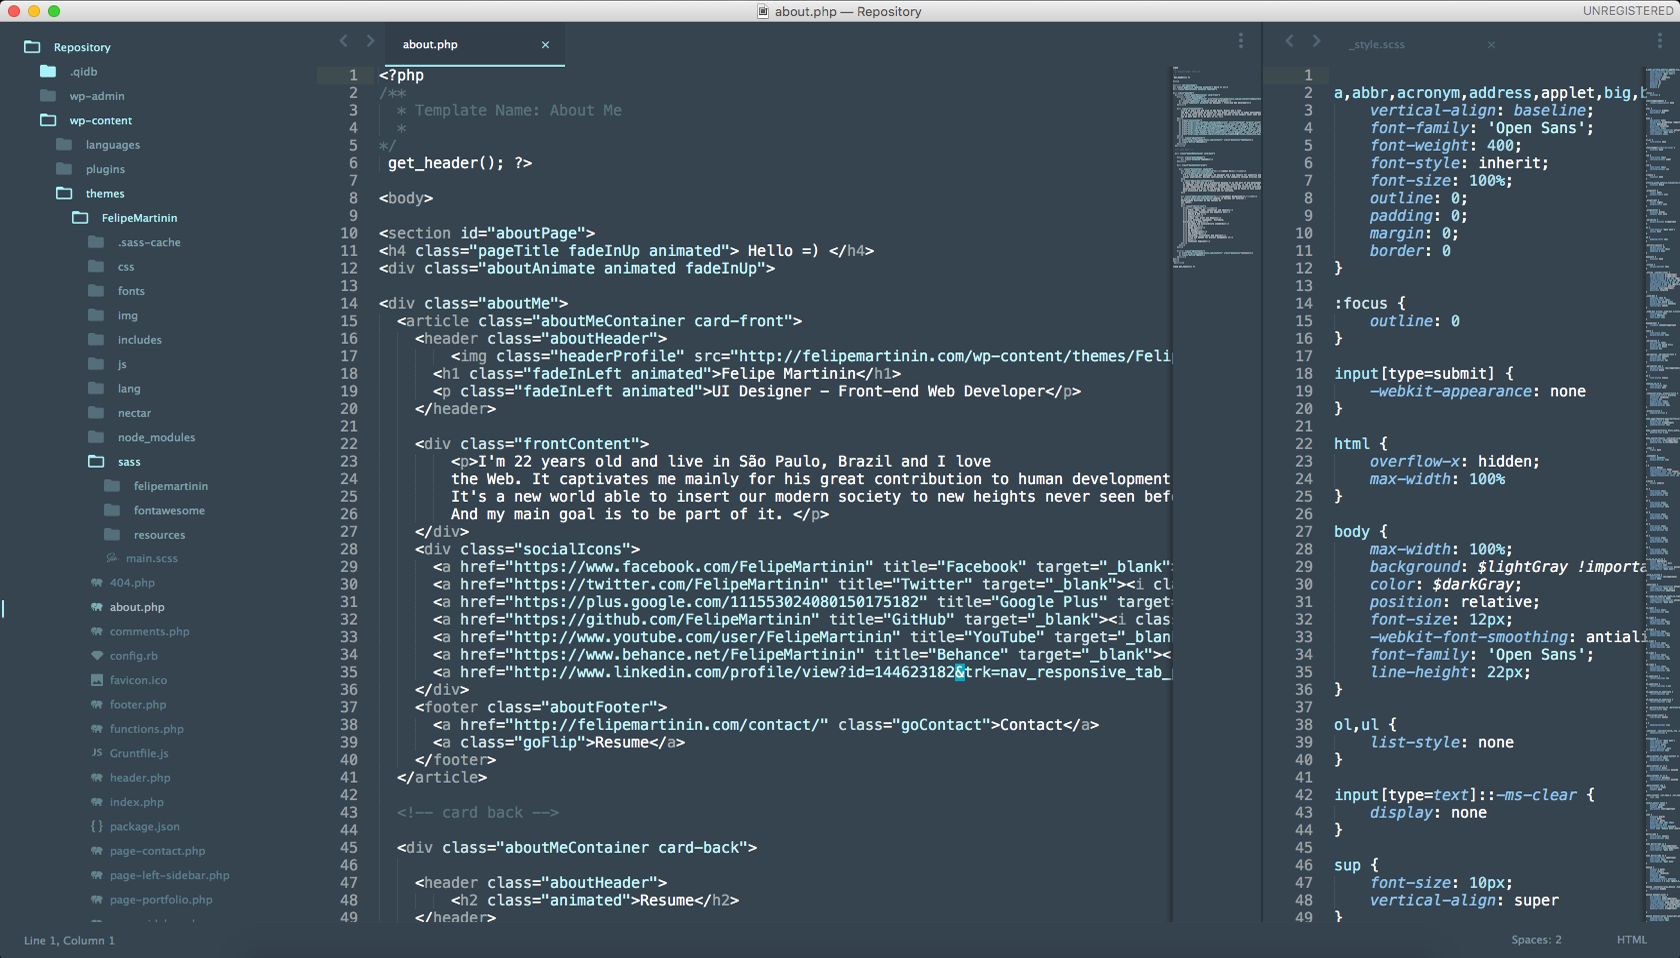The image size is (1680, 958).
Task: Place cursor on the get_header(); line
Action: click(459, 163)
